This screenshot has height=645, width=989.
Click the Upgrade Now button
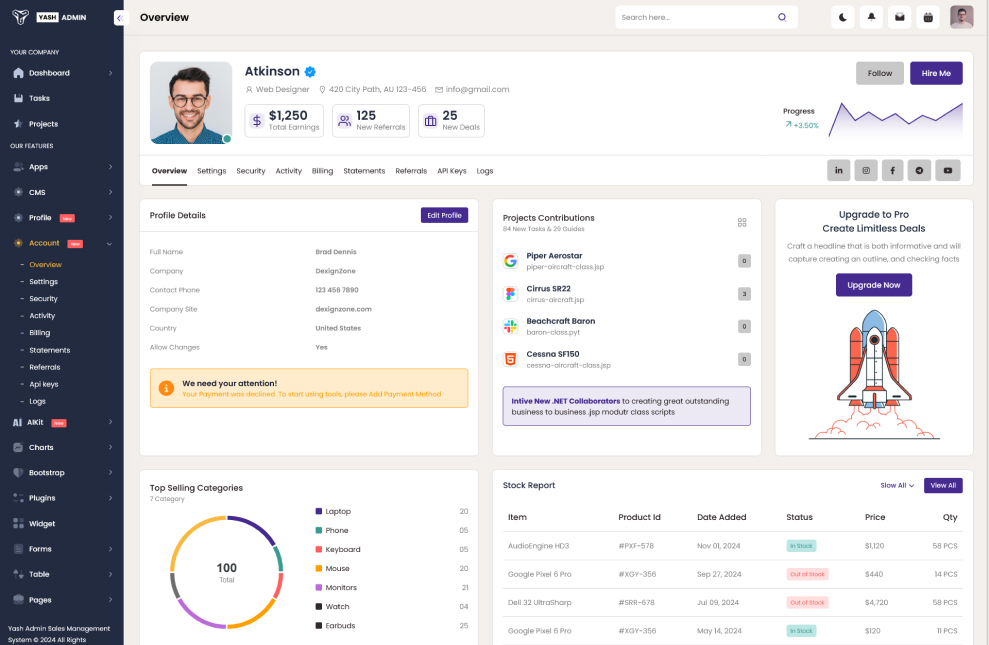(x=874, y=285)
